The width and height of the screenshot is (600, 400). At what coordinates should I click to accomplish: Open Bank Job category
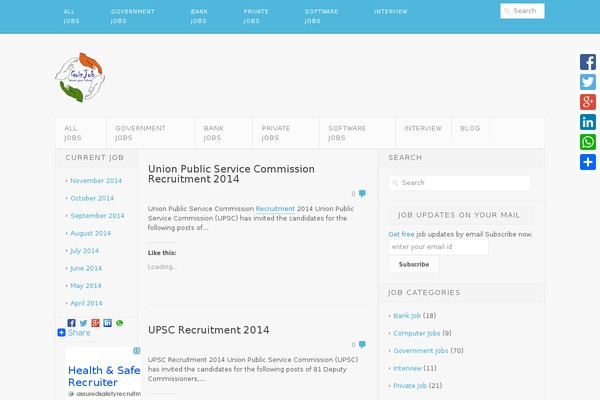pos(407,316)
